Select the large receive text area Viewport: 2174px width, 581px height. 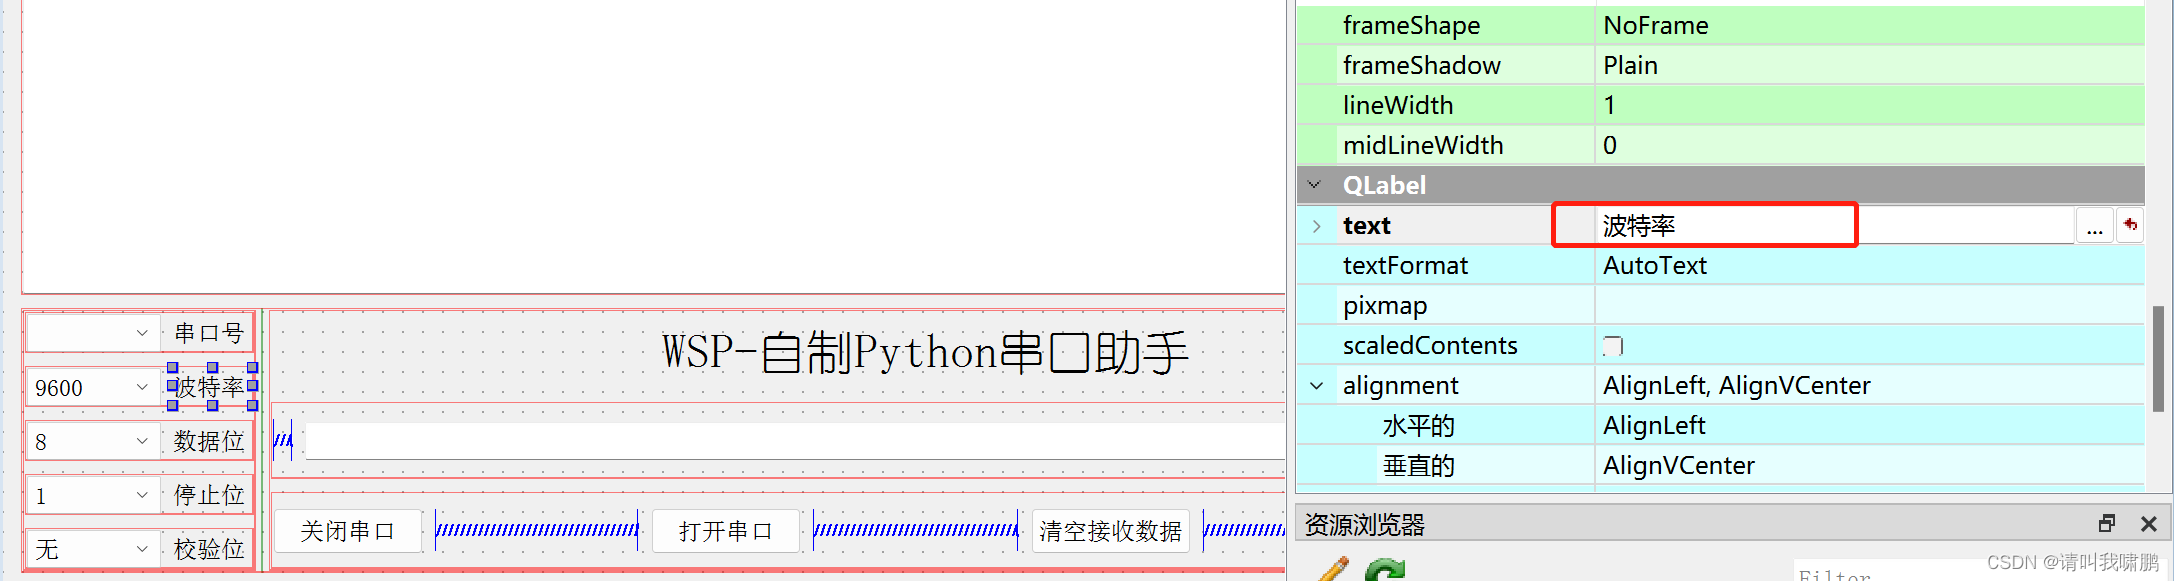(x=654, y=146)
